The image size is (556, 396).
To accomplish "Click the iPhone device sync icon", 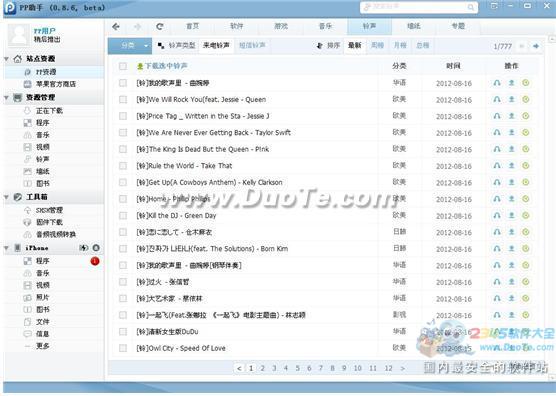I will [x=84, y=248].
